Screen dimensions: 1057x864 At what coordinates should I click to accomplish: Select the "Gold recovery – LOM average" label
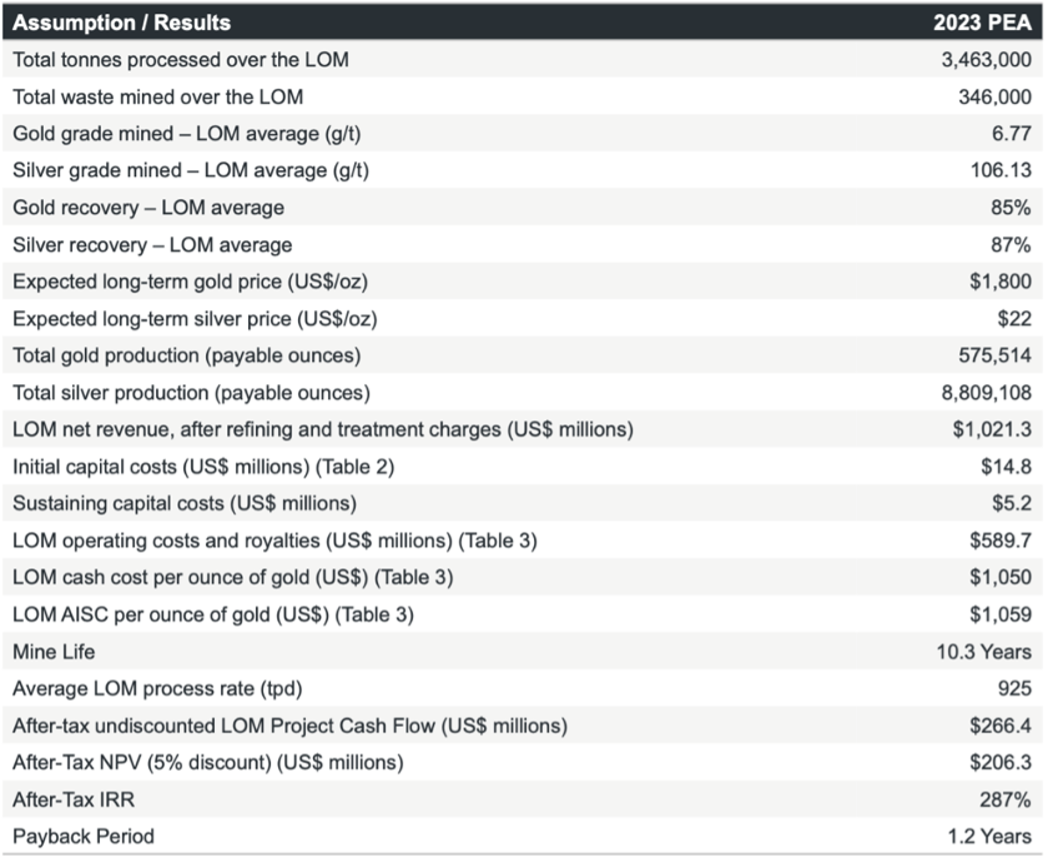148,207
